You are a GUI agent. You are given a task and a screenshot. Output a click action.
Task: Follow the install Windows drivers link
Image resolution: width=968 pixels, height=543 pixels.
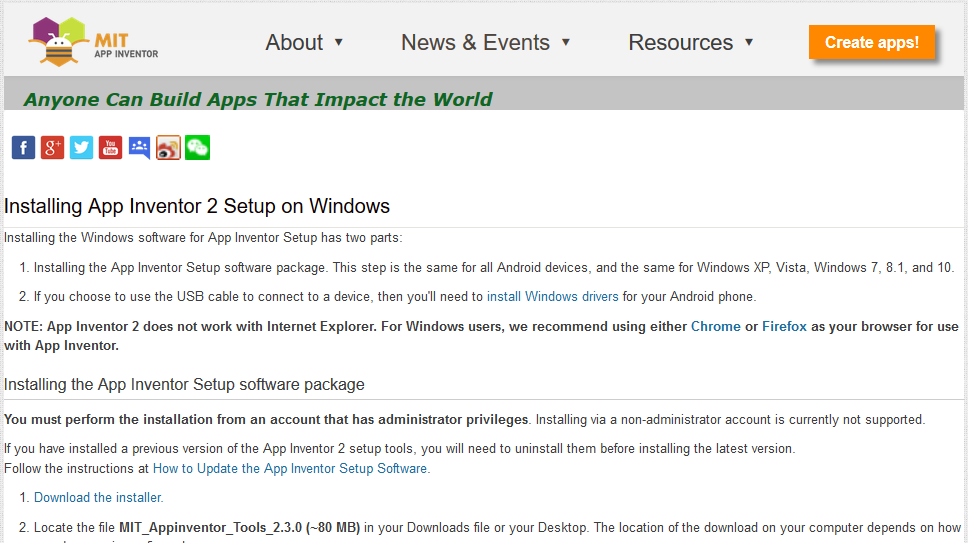point(552,297)
